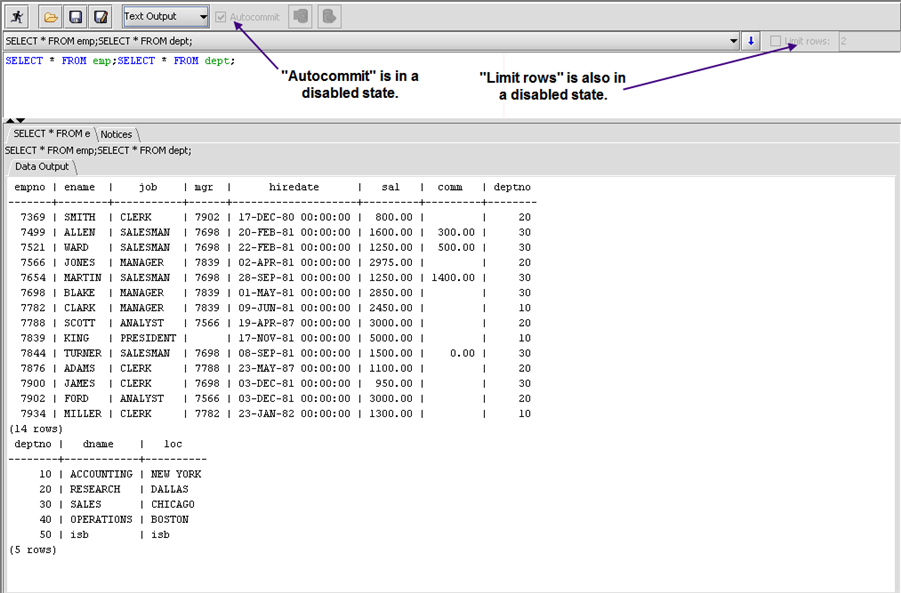Click the query label above the Data Output tab
The height and width of the screenshot is (593, 901).
(x=98, y=151)
